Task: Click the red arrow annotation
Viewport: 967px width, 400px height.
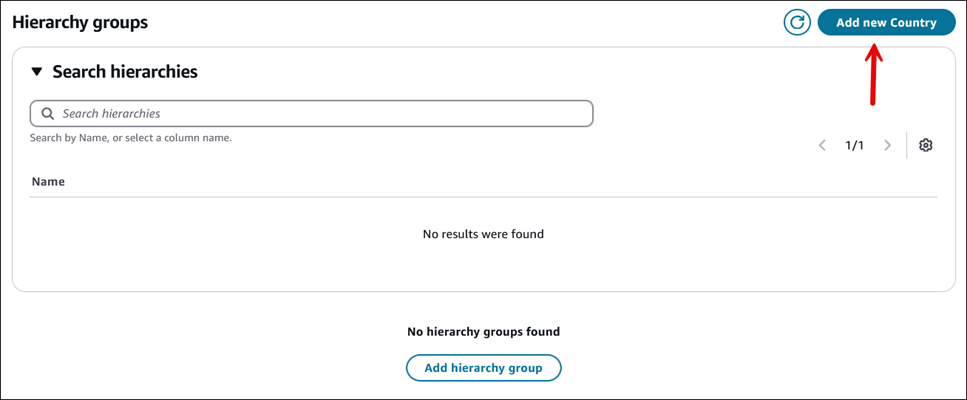Action: (873, 75)
